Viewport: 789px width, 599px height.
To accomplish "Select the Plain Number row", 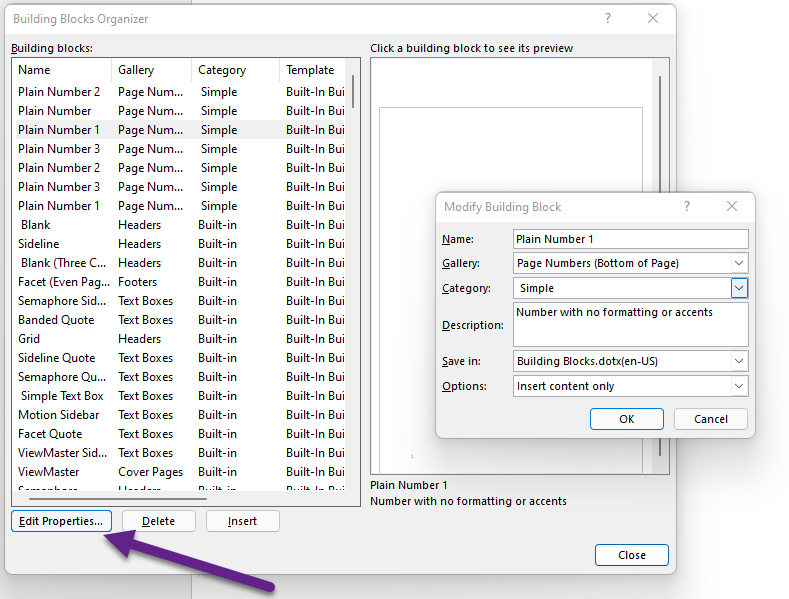I will (x=181, y=111).
